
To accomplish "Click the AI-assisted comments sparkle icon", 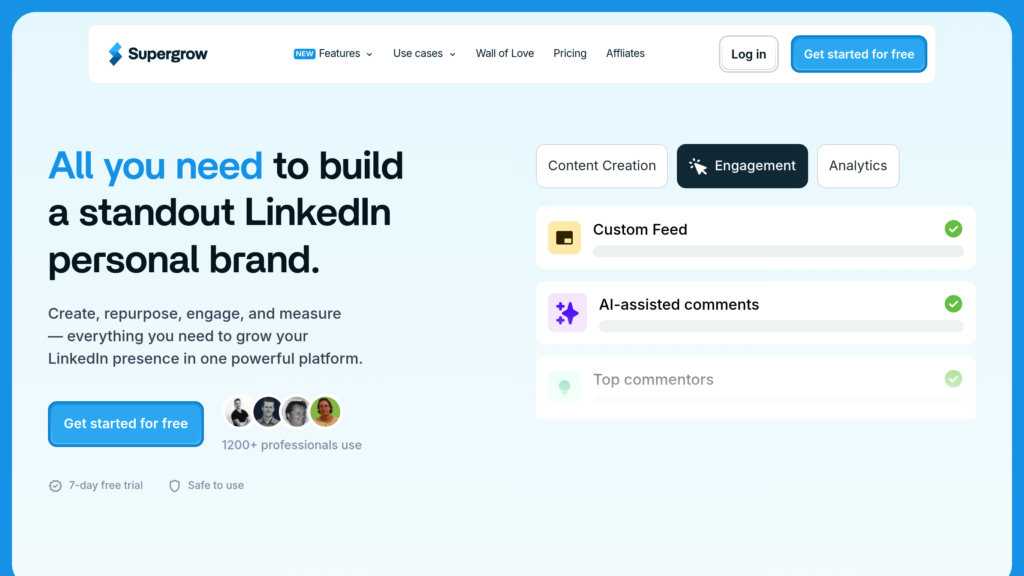I will click(567, 313).
